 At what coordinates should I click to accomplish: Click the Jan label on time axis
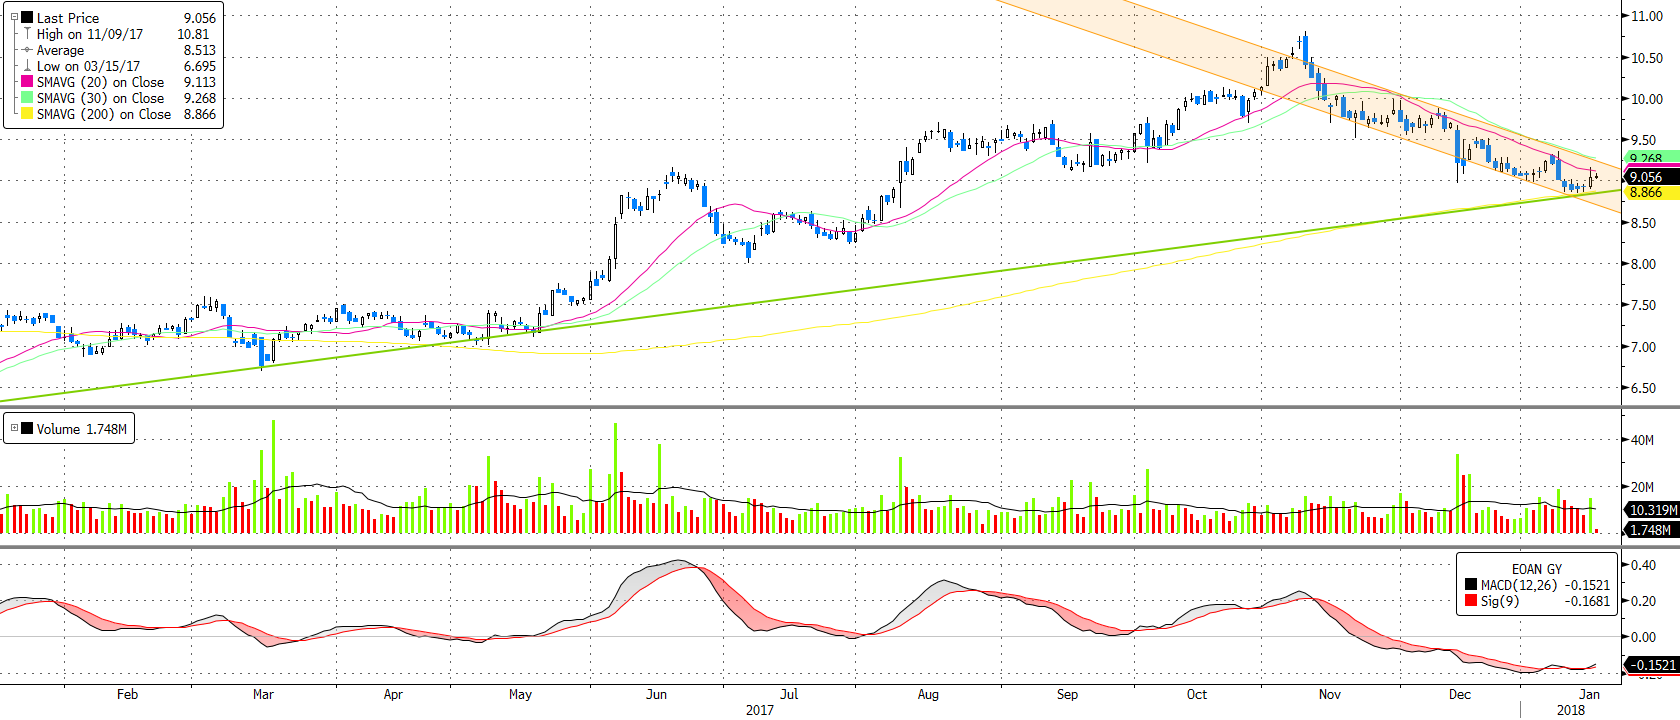click(x=1589, y=694)
